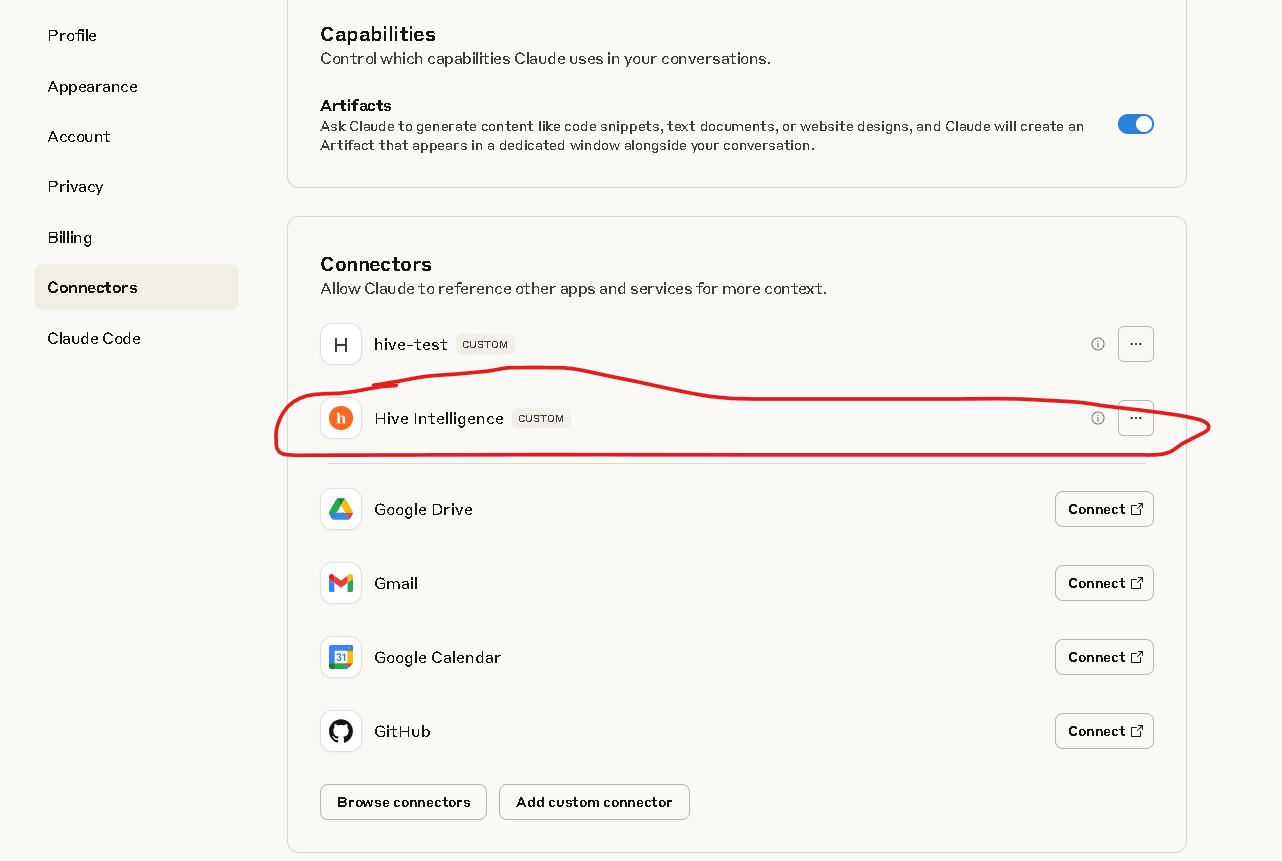Open the Privacy settings section
Screen dimensions: 1282x861
[x=75, y=186]
